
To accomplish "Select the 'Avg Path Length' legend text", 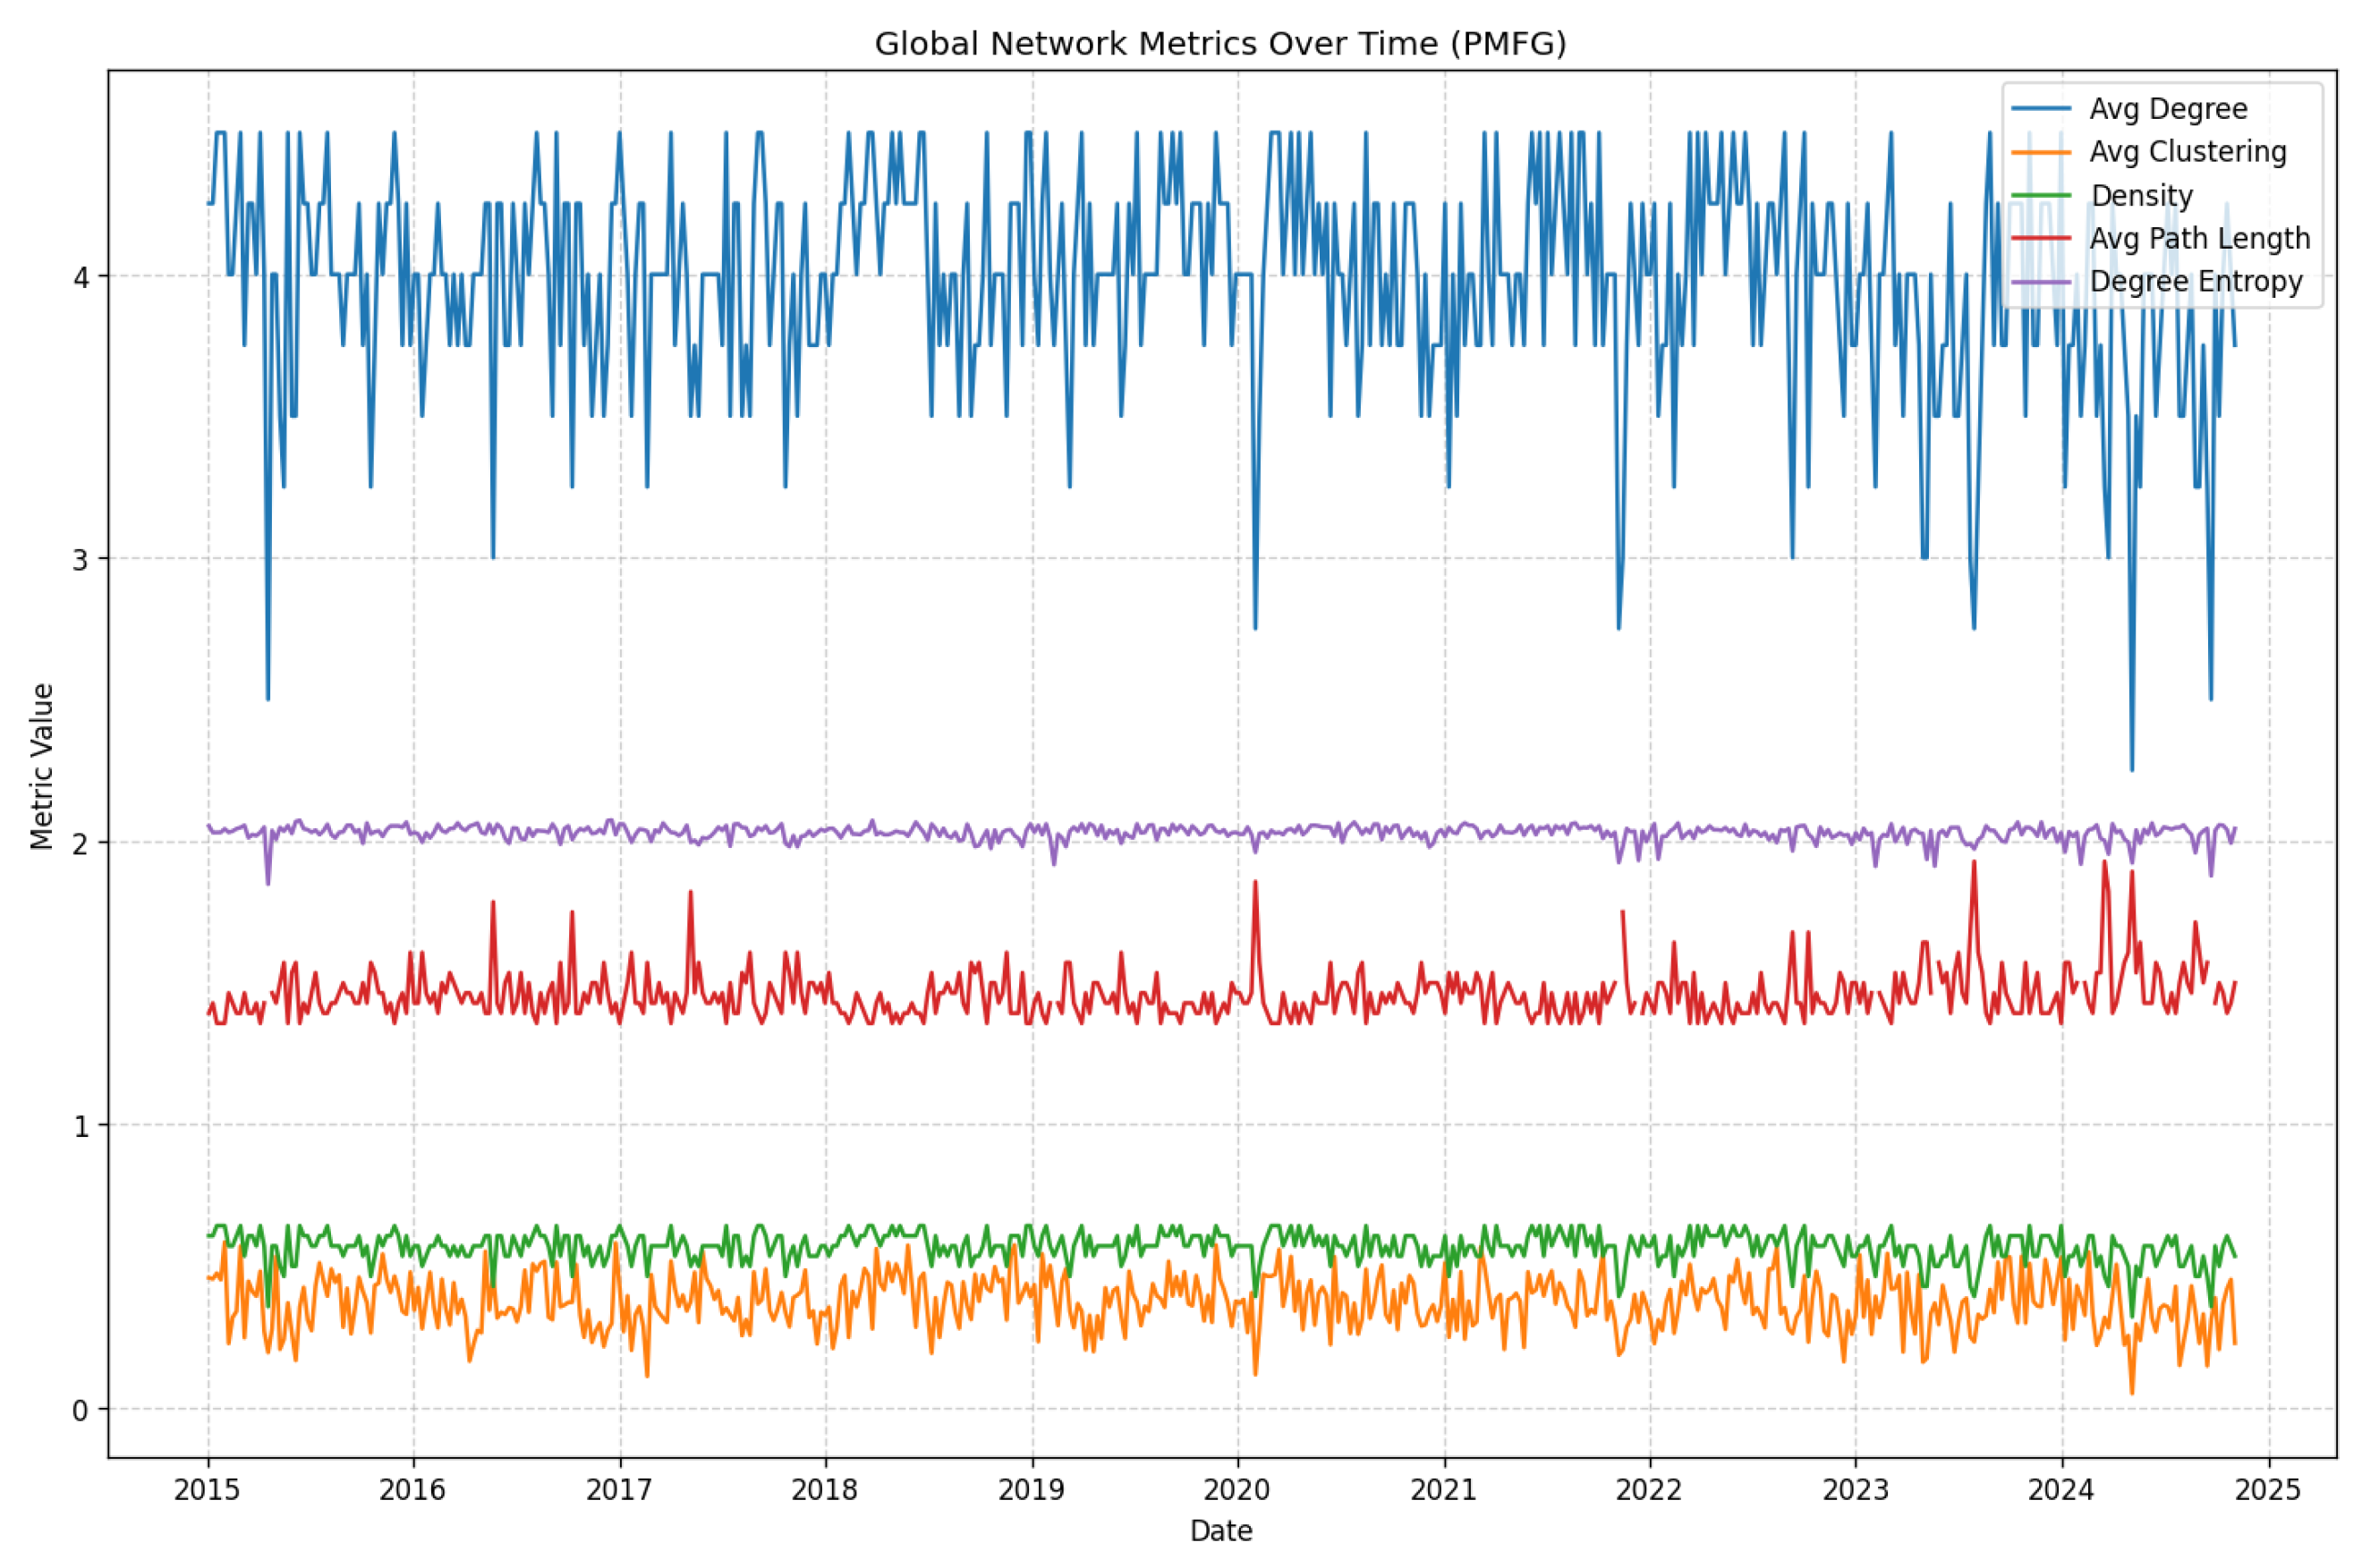I will pos(2199,238).
